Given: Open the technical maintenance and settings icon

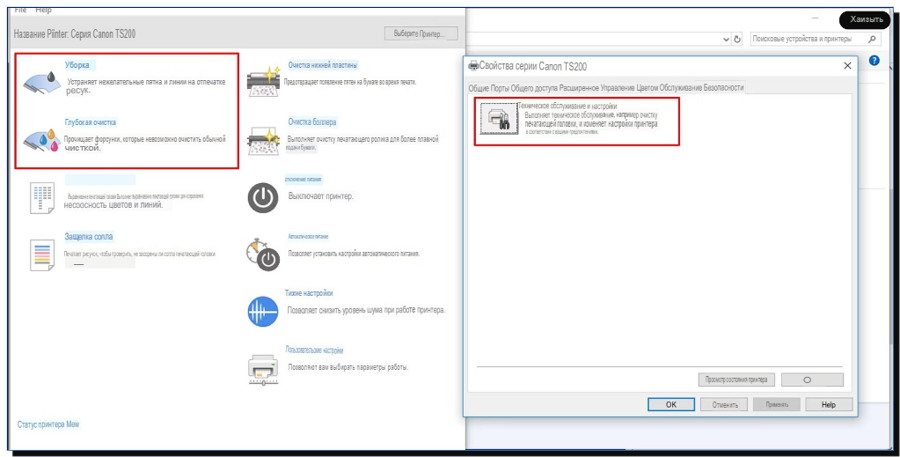Looking at the screenshot, I should coord(497,120).
